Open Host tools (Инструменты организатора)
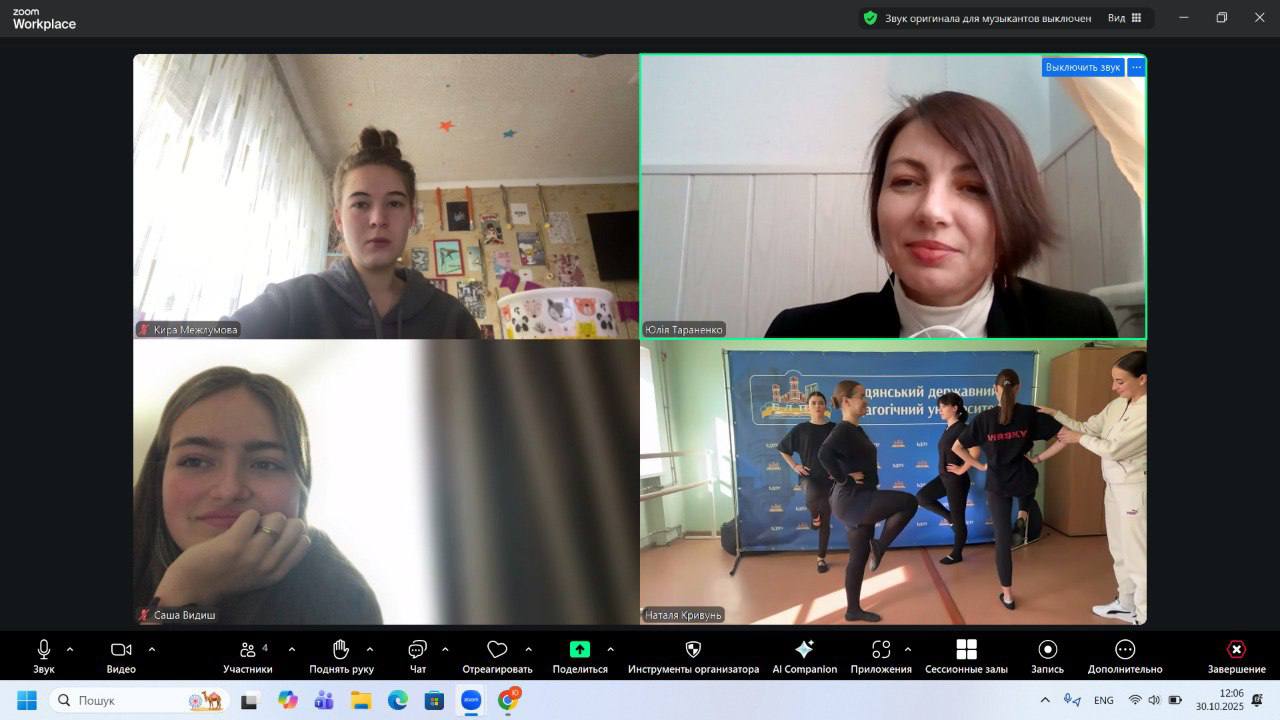This screenshot has height=720, width=1280. pyautogui.click(x=693, y=656)
